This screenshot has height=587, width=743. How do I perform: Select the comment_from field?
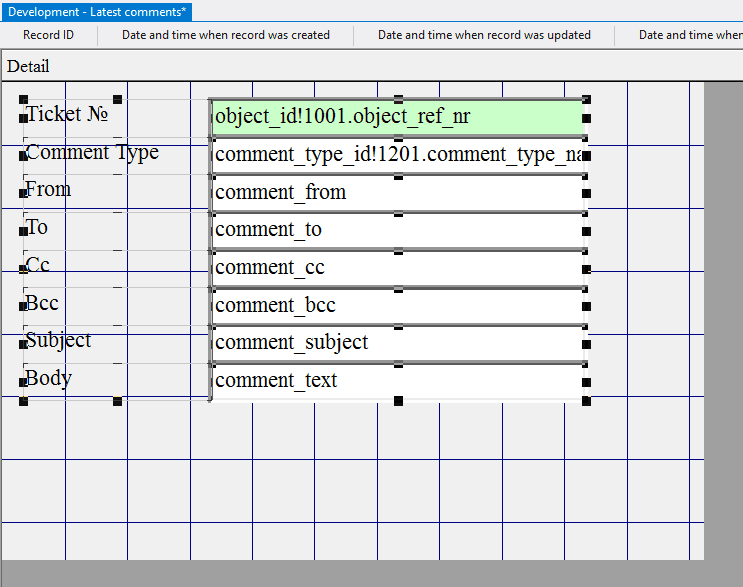click(398, 193)
